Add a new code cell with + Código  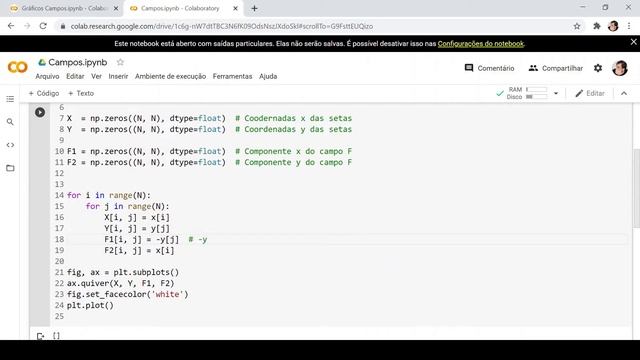[x=44, y=93]
